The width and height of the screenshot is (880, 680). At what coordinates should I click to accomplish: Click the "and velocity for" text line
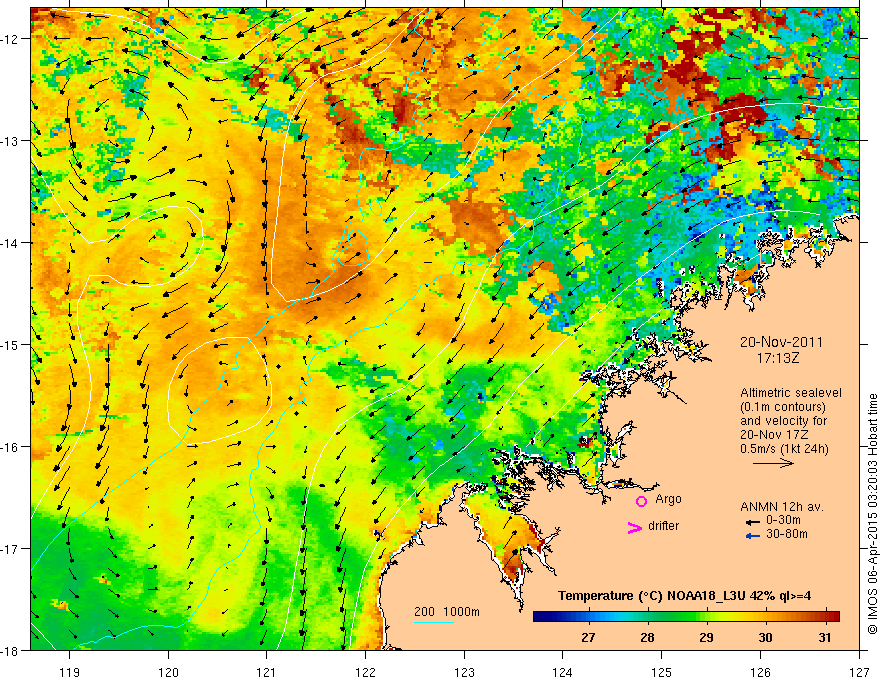click(x=783, y=421)
